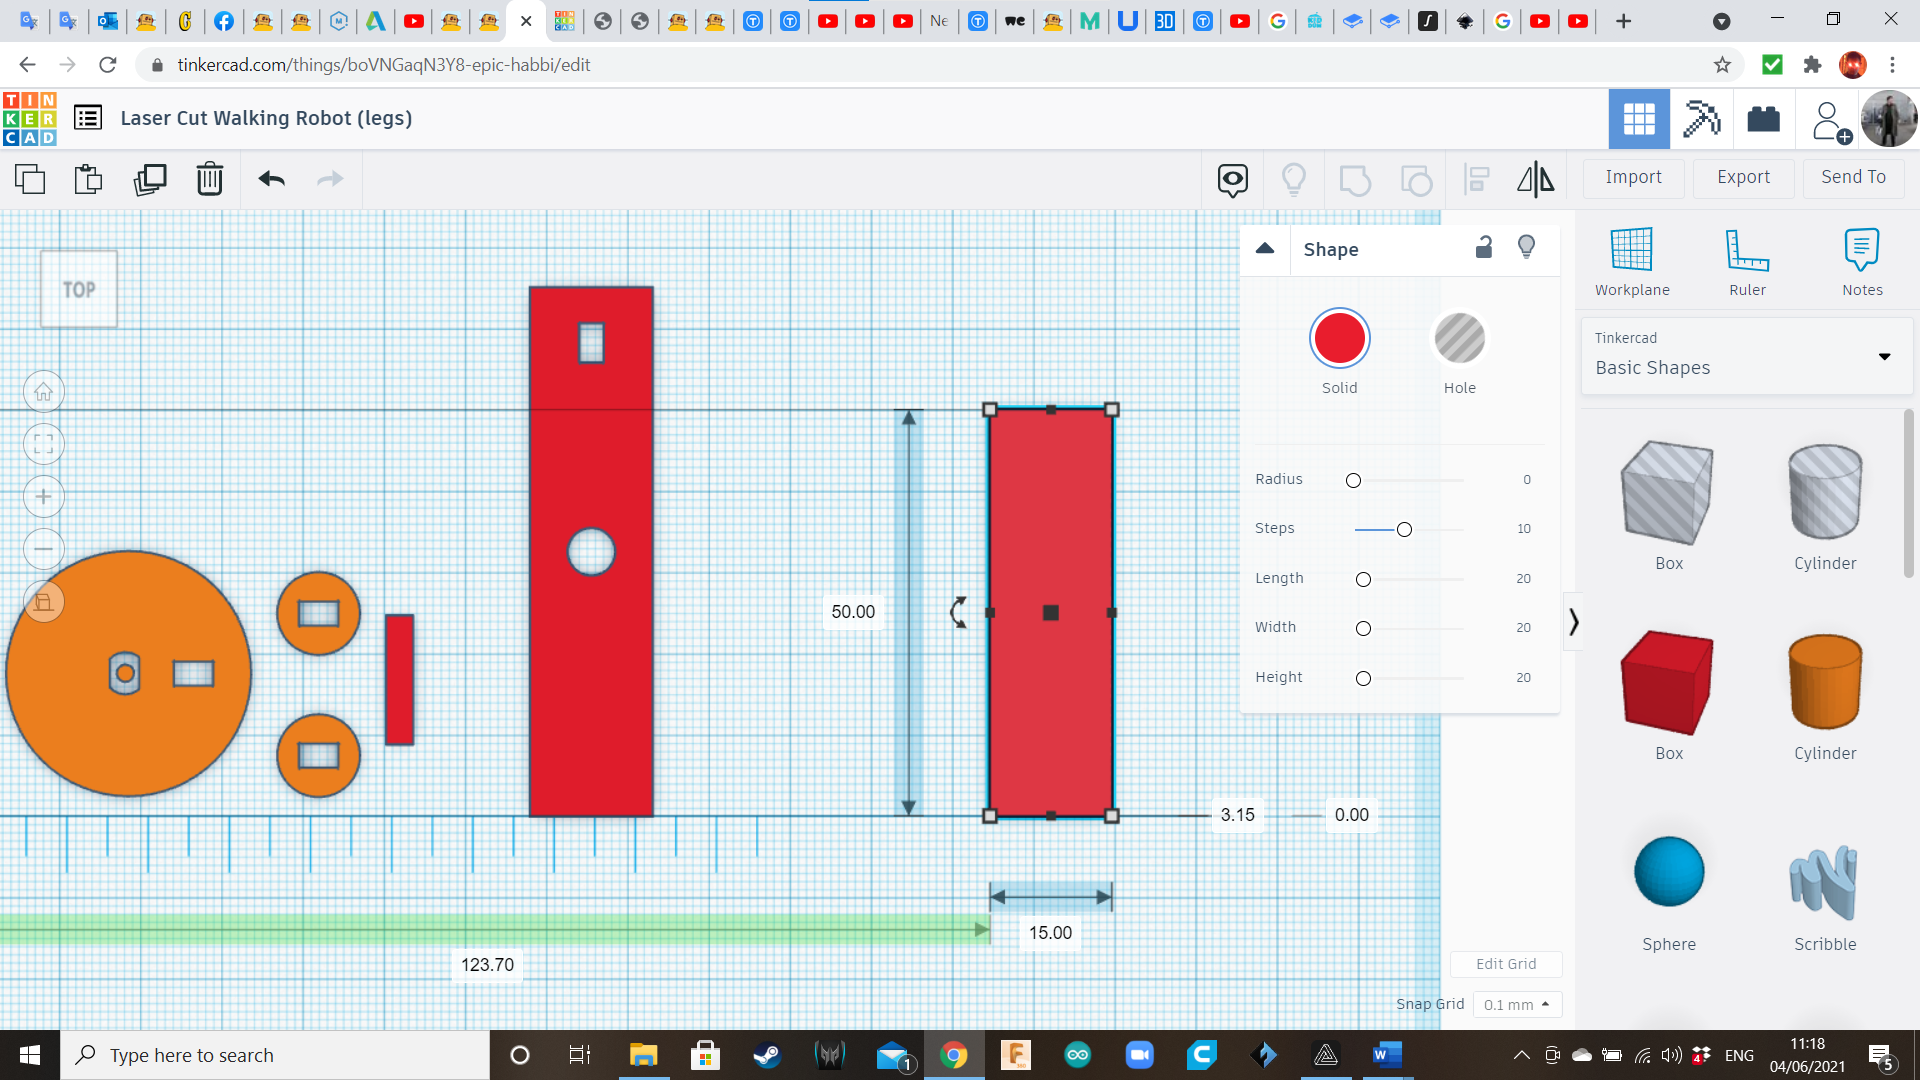Open the Snap Grid dropdown
1920x1080 pixels.
(1515, 1004)
